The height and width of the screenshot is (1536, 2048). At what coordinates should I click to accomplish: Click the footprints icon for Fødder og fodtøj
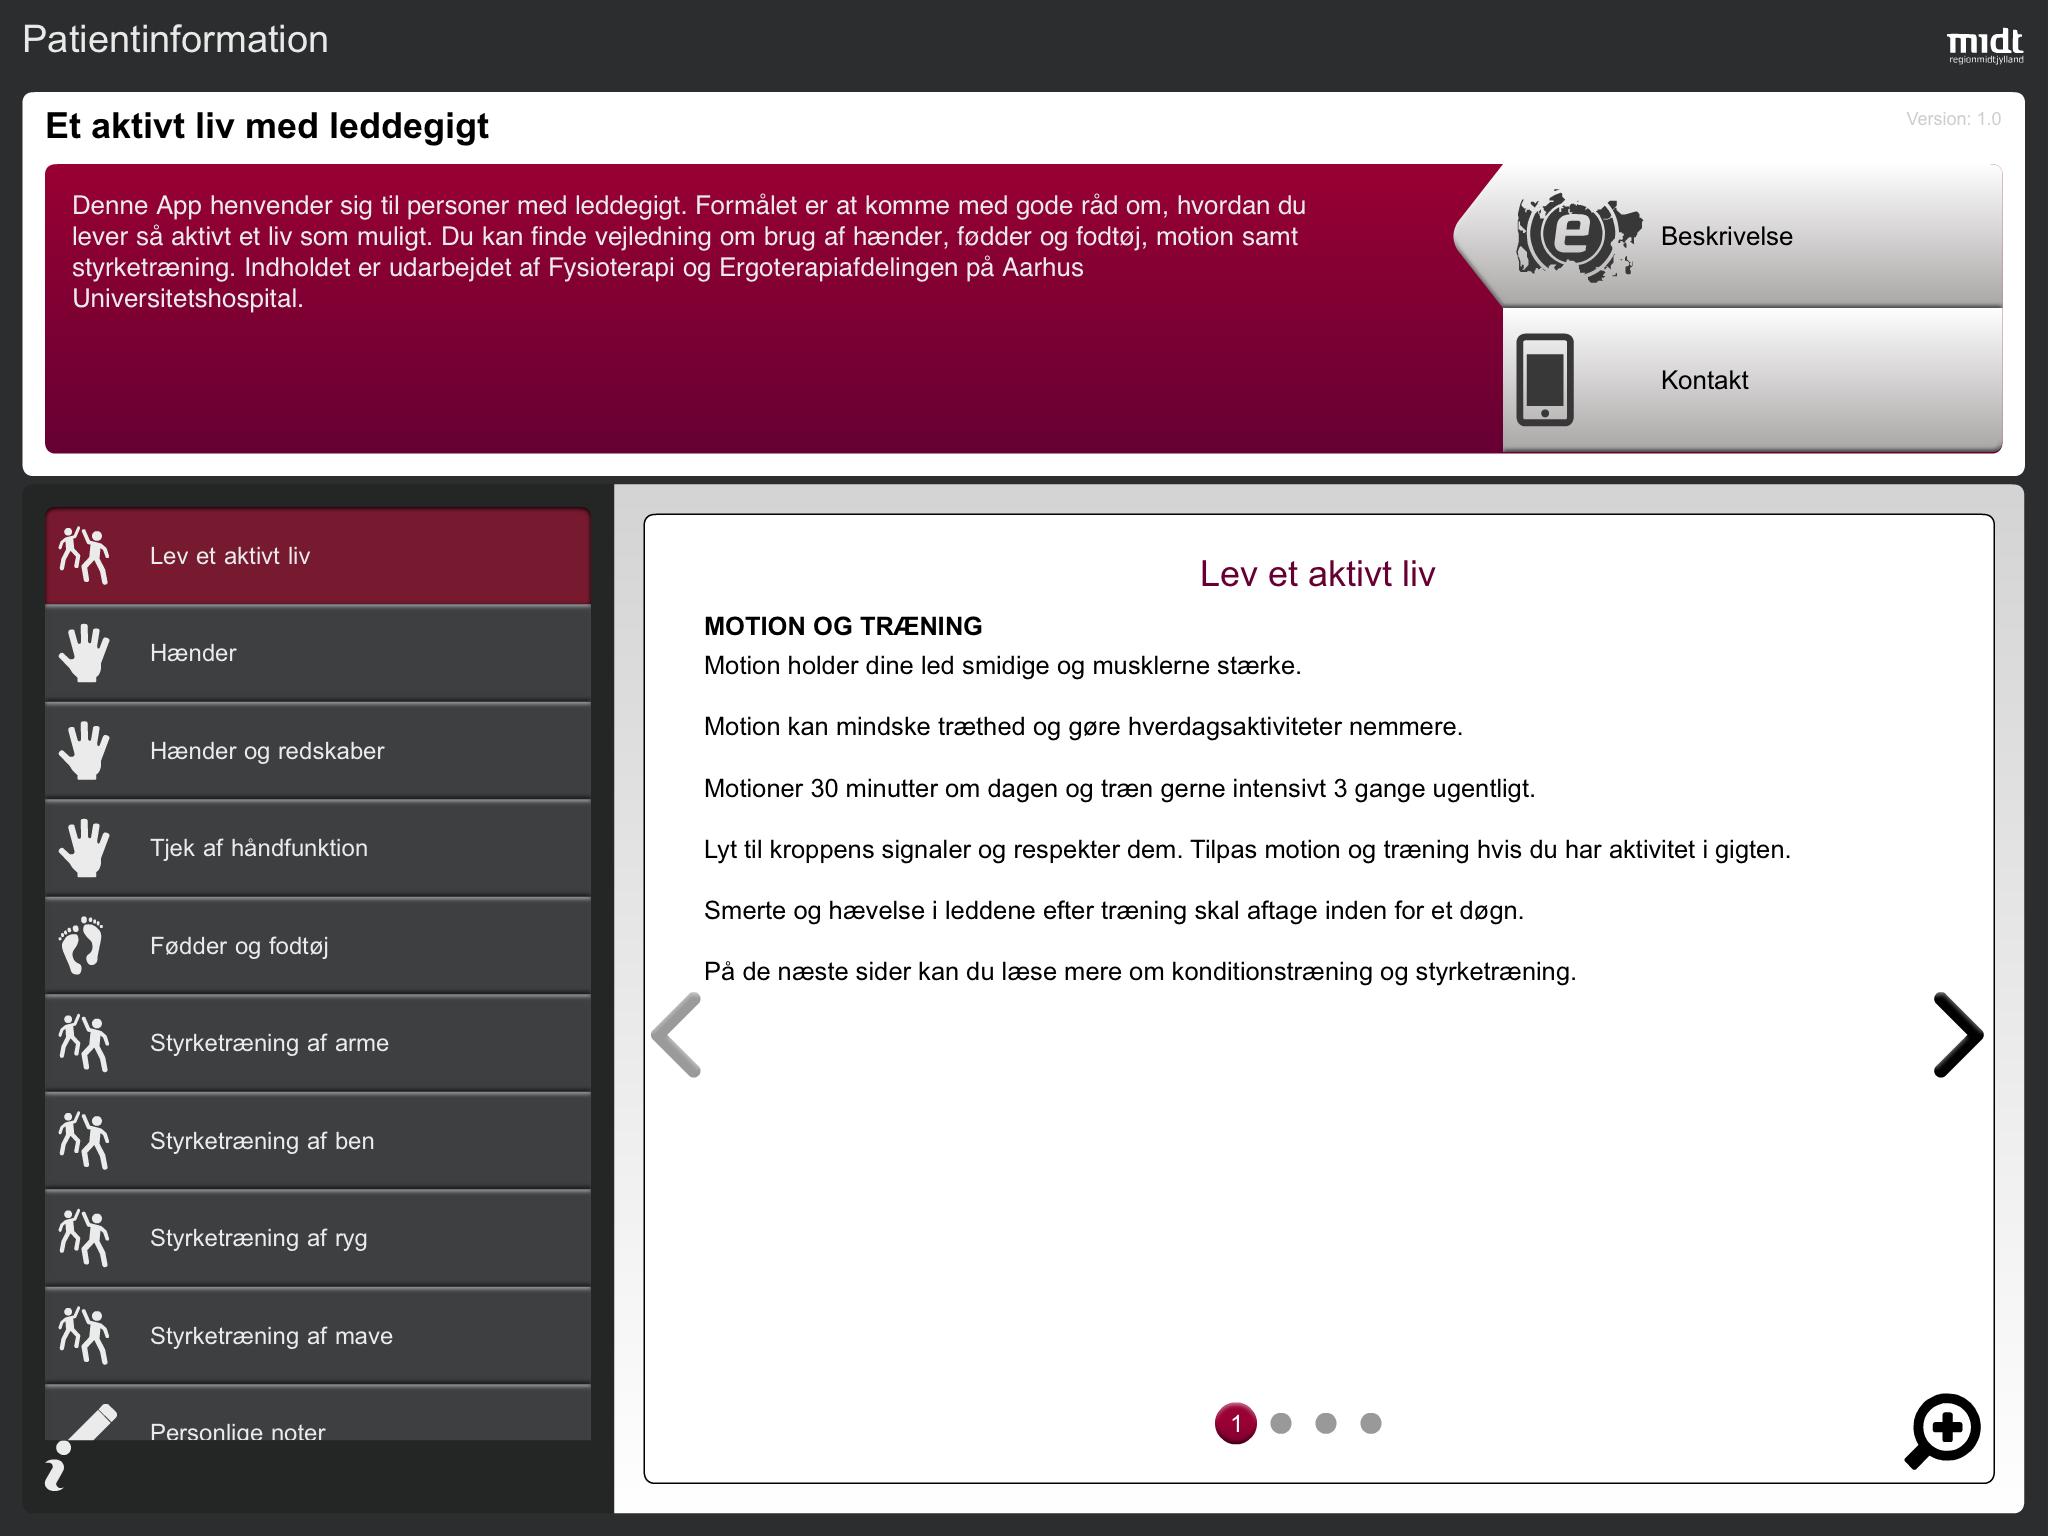(x=82, y=945)
